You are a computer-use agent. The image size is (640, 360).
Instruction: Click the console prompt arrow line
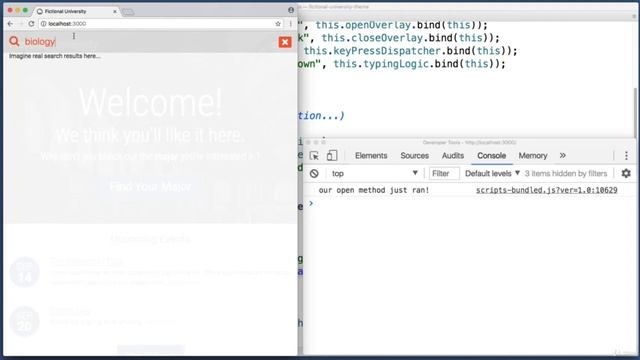tap(469, 203)
